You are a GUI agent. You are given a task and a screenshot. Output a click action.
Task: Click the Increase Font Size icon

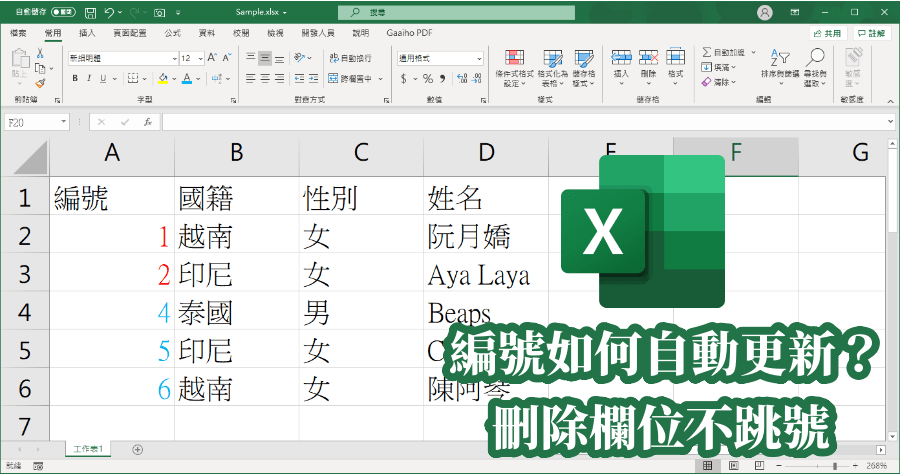pyautogui.click(x=212, y=58)
